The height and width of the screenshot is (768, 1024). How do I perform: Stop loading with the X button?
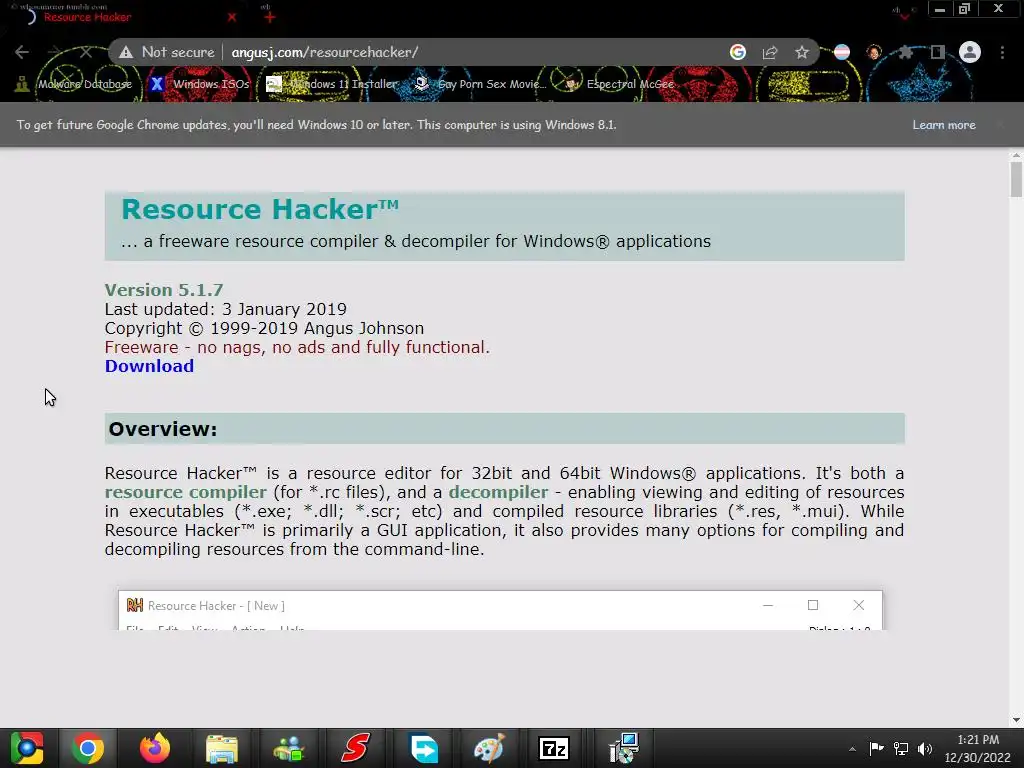point(86,52)
